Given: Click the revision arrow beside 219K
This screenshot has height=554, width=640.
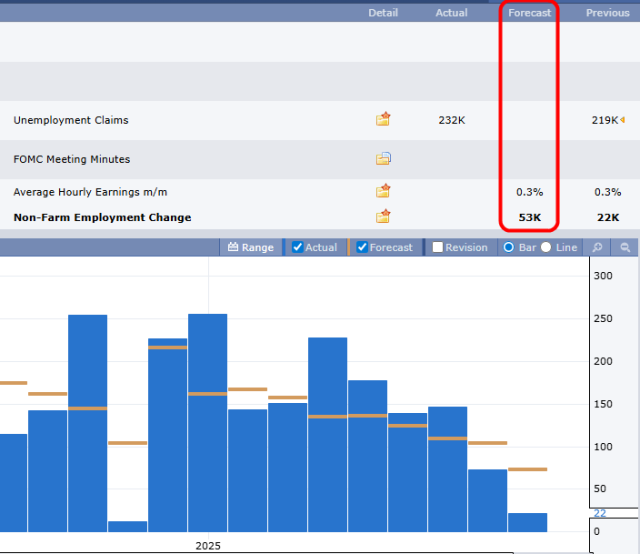Looking at the screenshot, I should click(x=623, y=120).
